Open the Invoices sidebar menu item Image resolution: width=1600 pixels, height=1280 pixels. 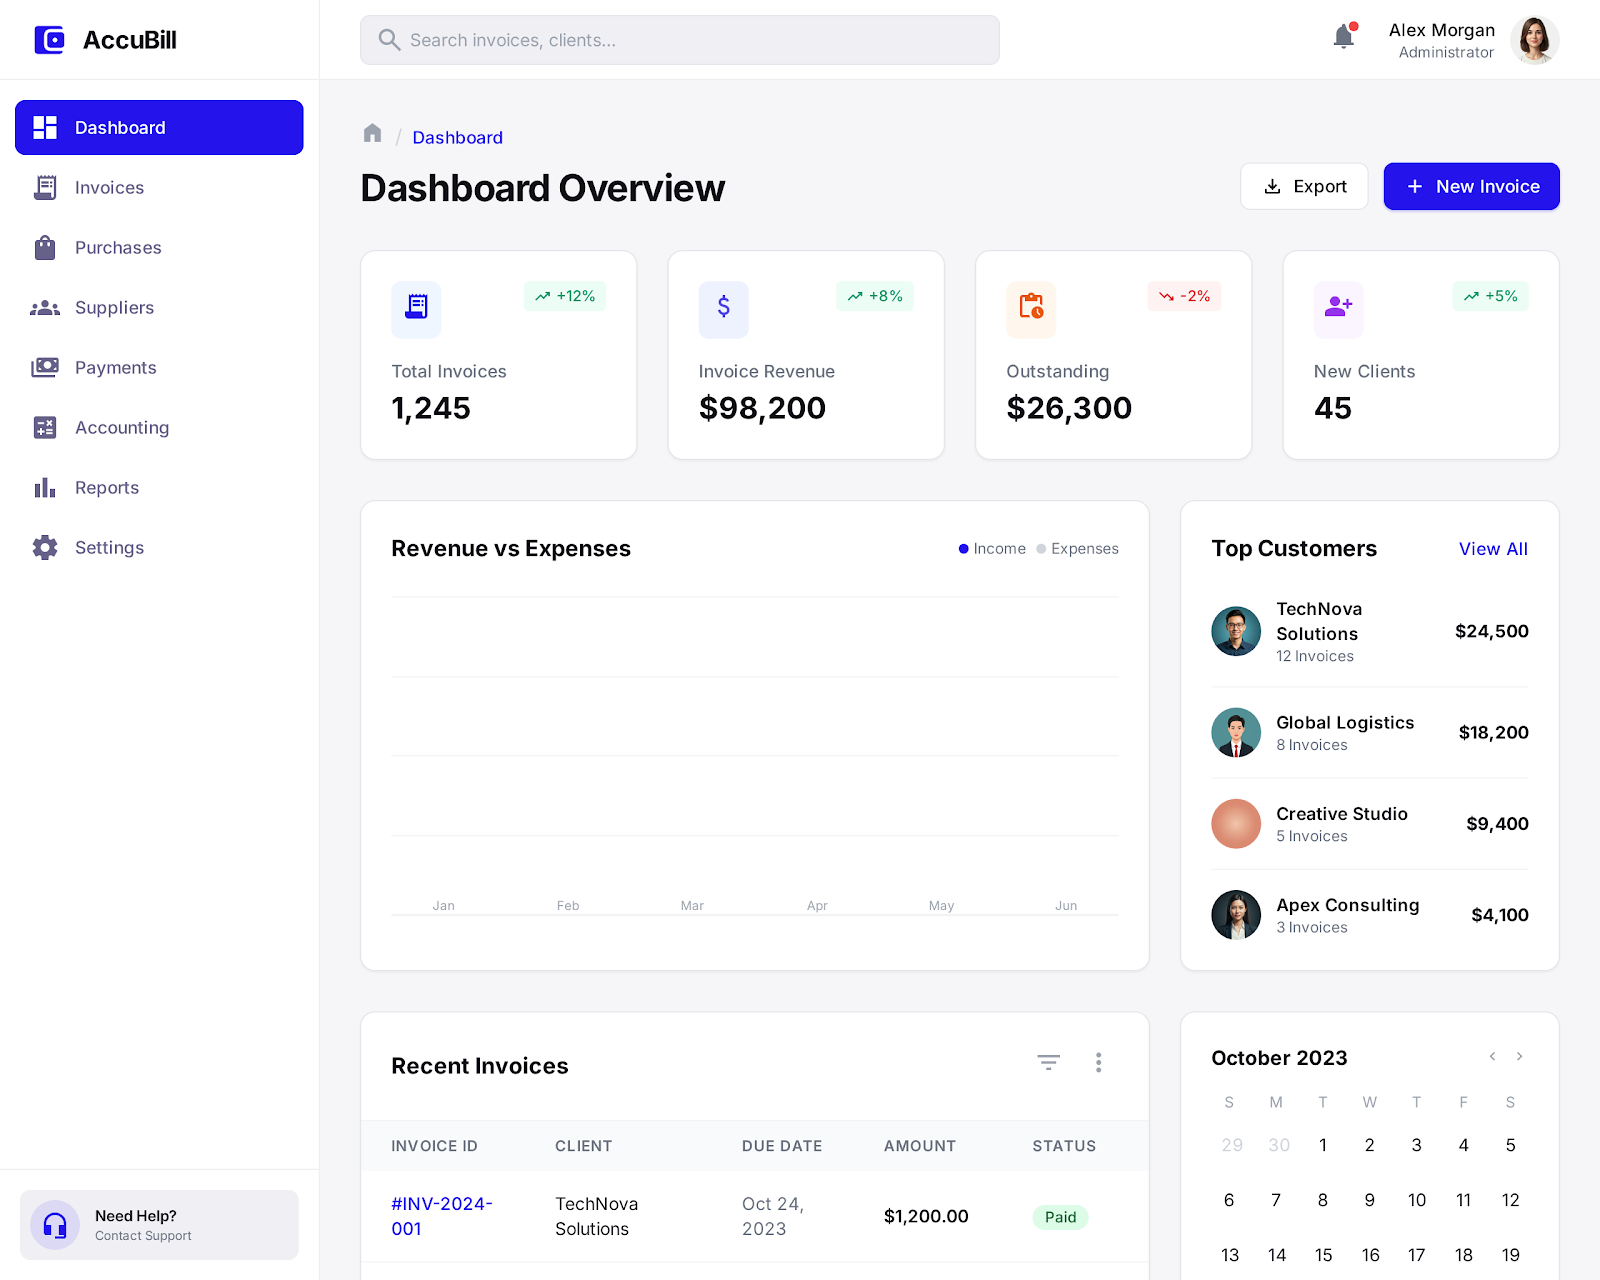109,188
